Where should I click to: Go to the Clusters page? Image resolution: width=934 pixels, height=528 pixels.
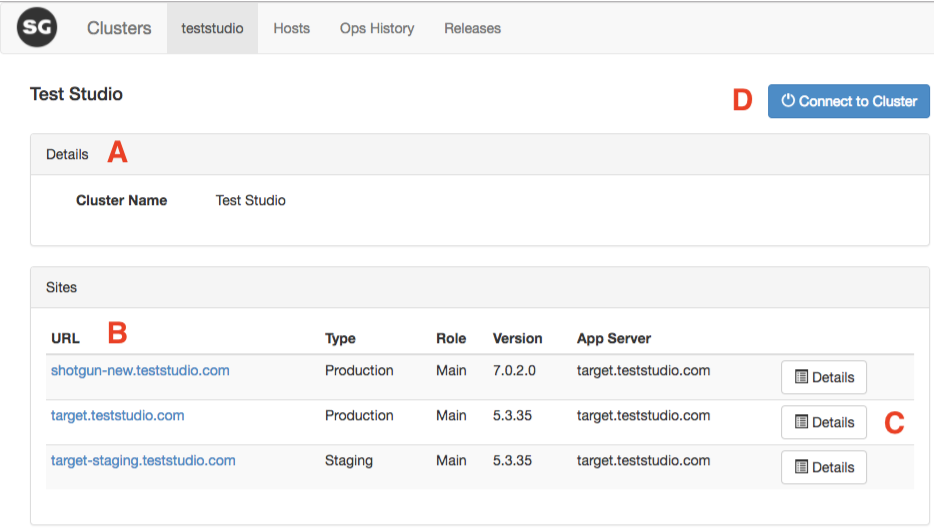pos(119,28)
